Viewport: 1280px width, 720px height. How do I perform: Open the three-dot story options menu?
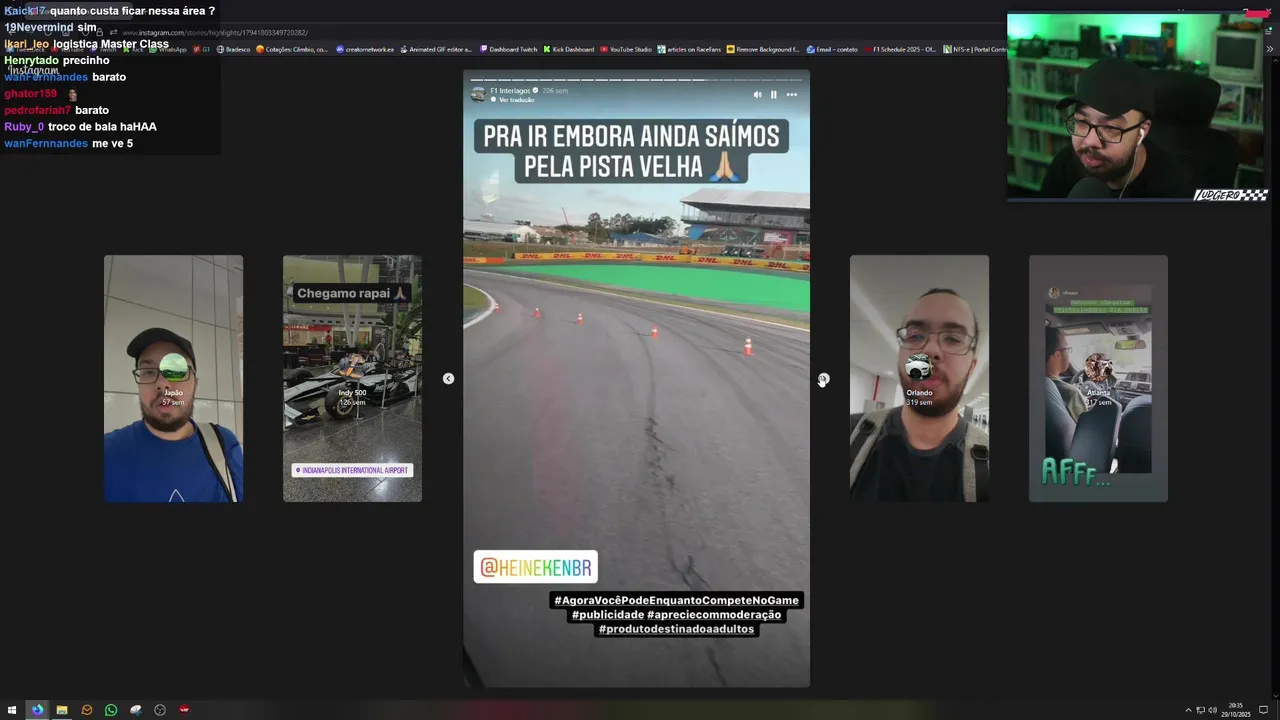point(791,95)
